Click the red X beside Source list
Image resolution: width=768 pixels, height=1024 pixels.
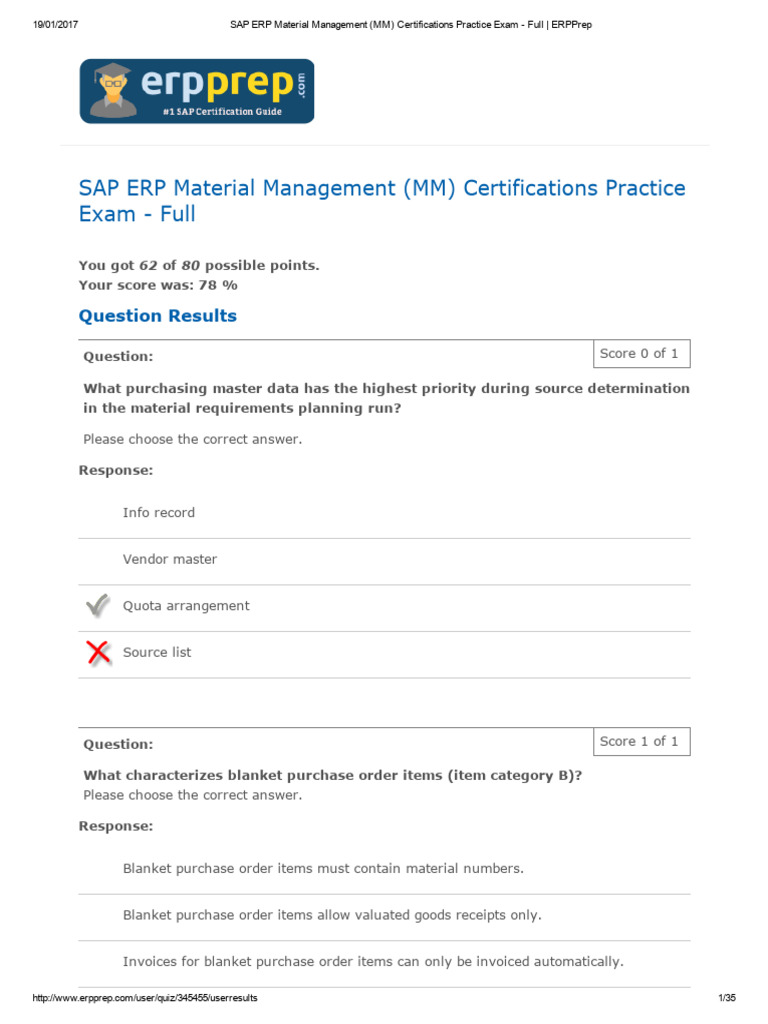[x=98, y=653]
